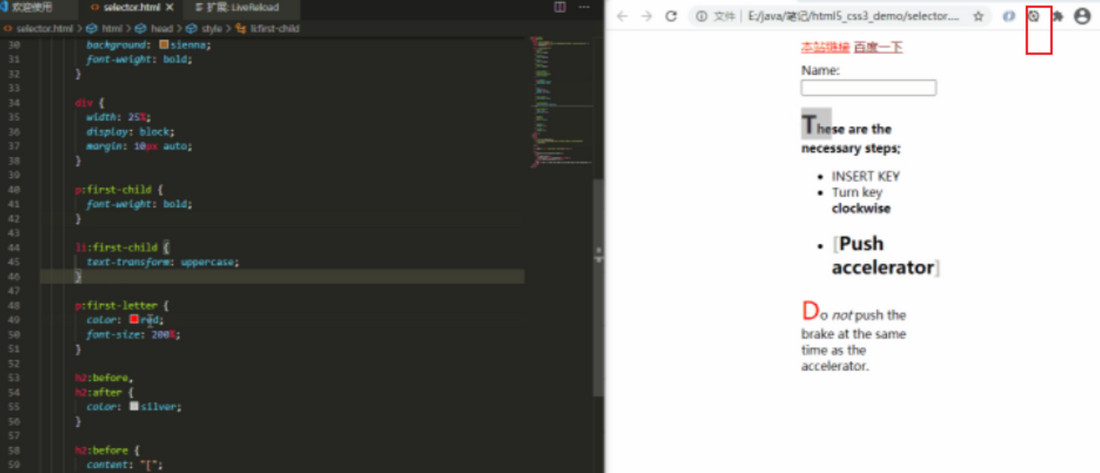Image resolution: width=1100 pixels, height=473 pixels.
Task: Click the Name text input field
Action: click(x=868, y=88)
